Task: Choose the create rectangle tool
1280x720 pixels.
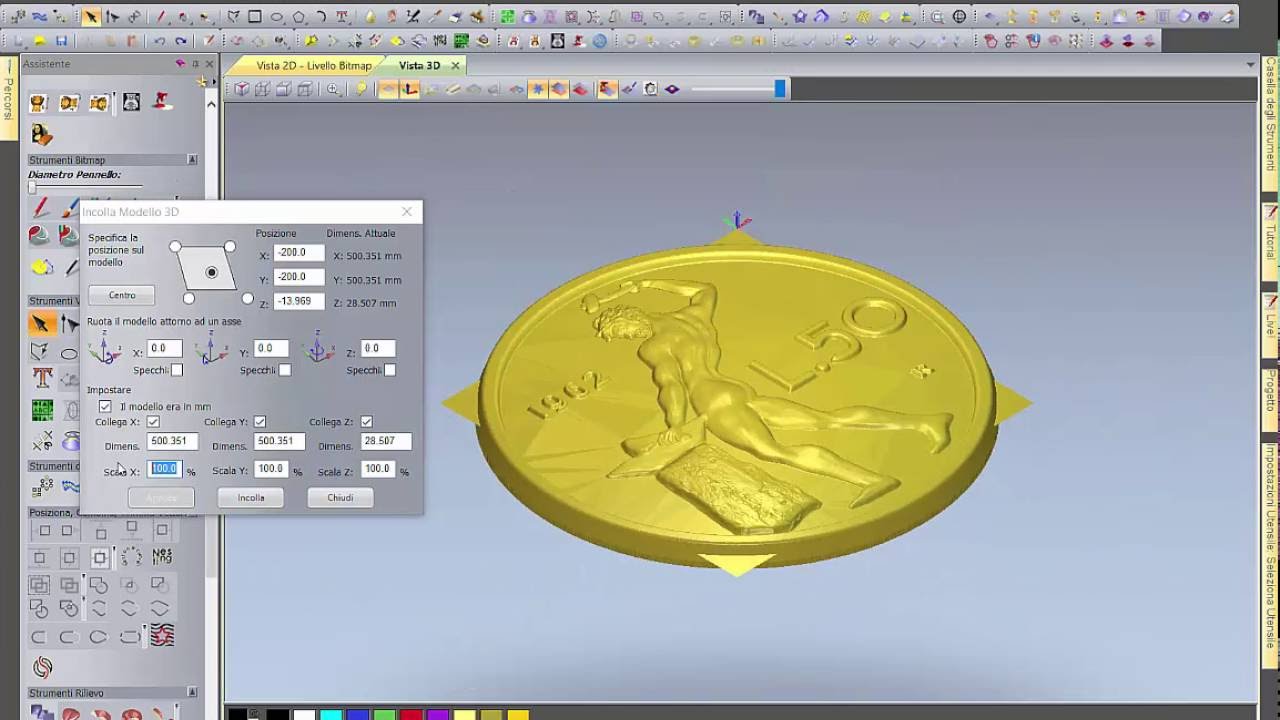Action: point(255,17)
